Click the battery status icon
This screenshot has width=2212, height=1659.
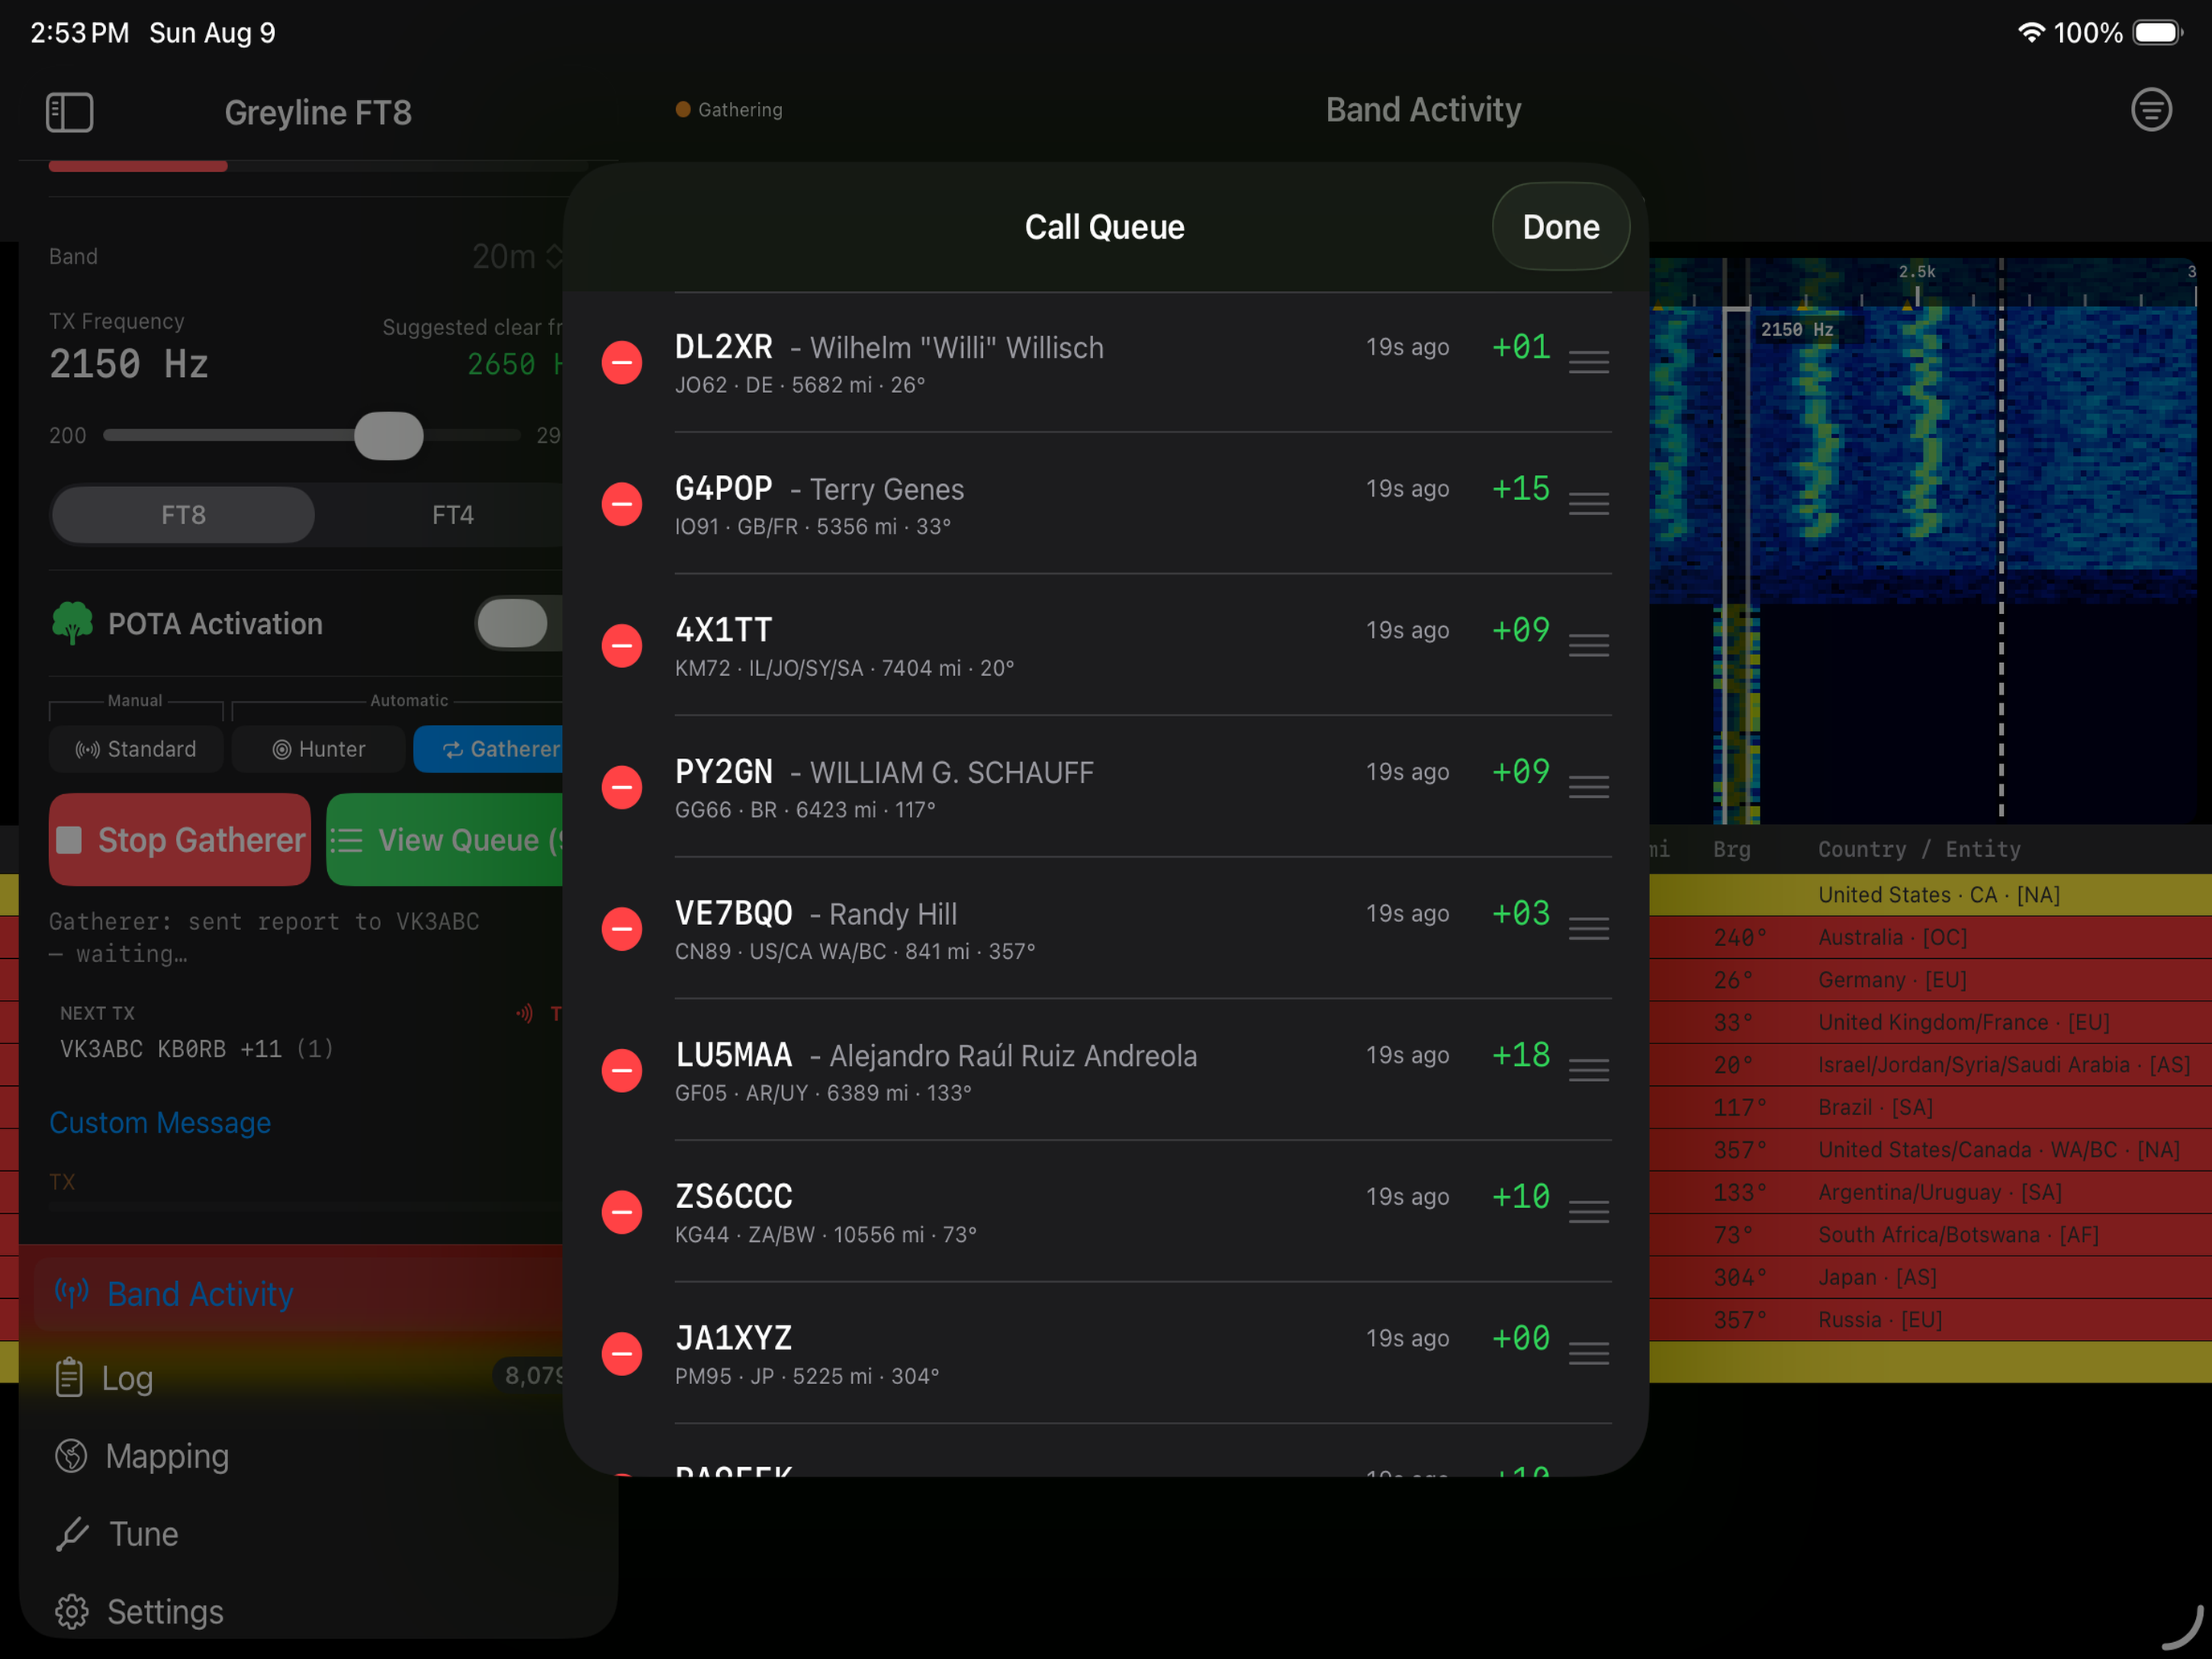pyautogui.click(x=2157, y=32)
